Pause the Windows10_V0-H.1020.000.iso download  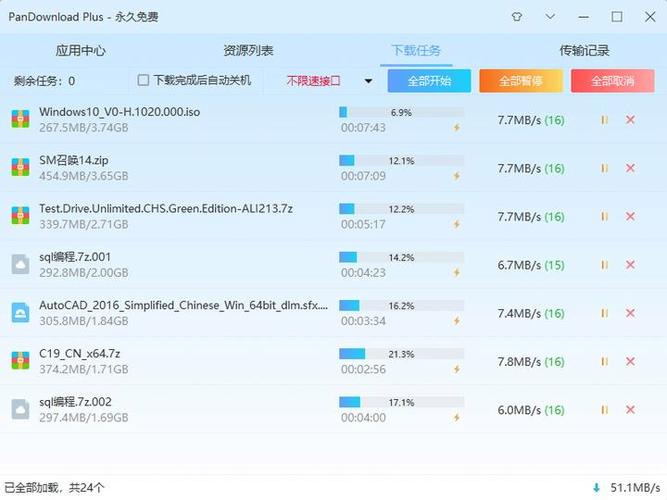[604, 120]
